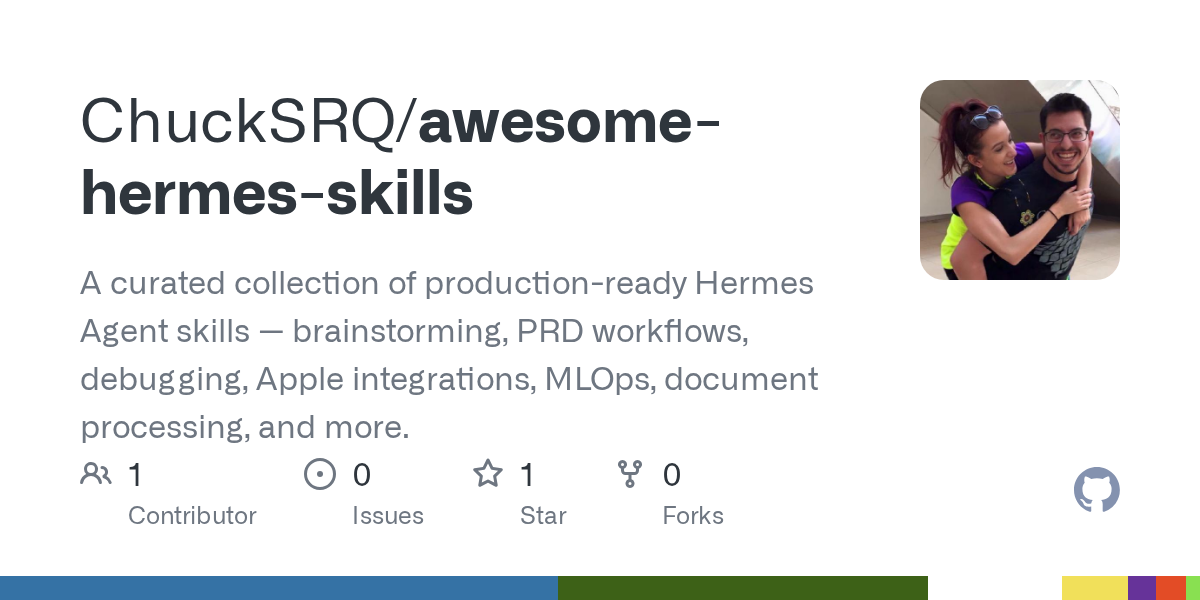This screenshot has height=600, width=1200.
Task: Click the Contributor label text
Action: [192, 516]
